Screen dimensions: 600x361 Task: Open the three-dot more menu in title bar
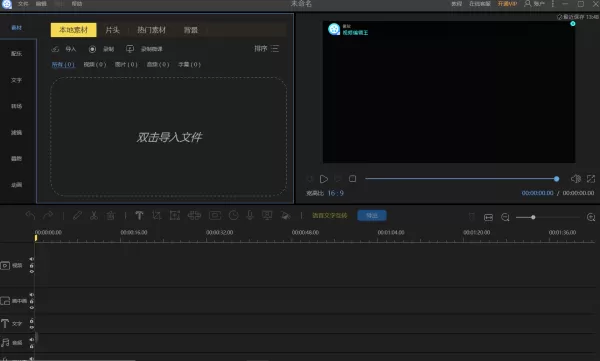[x=553, y=3]
